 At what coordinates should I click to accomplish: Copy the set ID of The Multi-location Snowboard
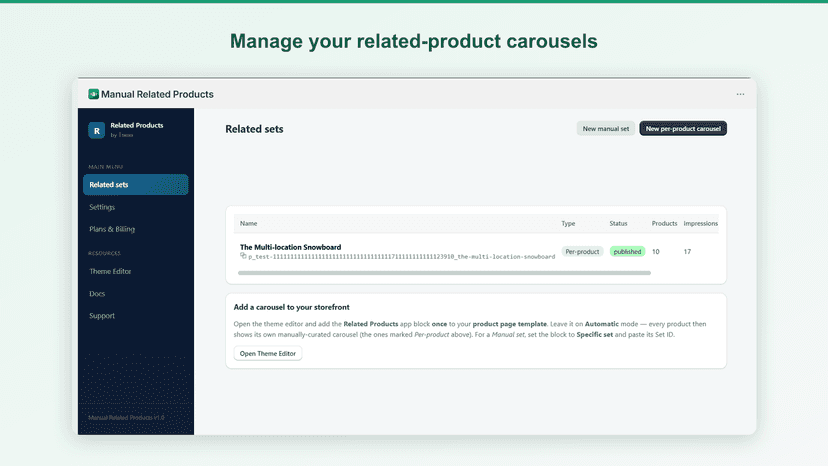tap(243, 256)
